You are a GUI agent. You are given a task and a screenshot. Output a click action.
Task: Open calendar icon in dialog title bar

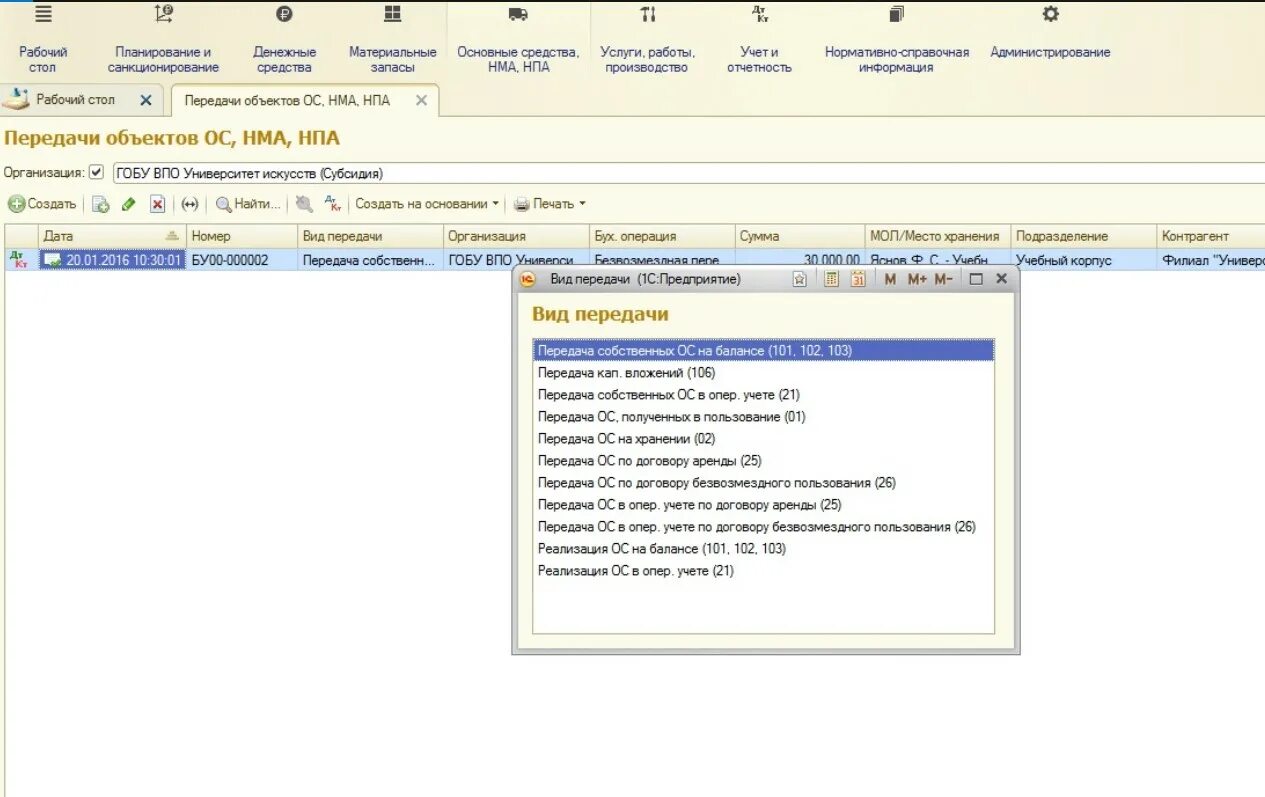[858, 280]
